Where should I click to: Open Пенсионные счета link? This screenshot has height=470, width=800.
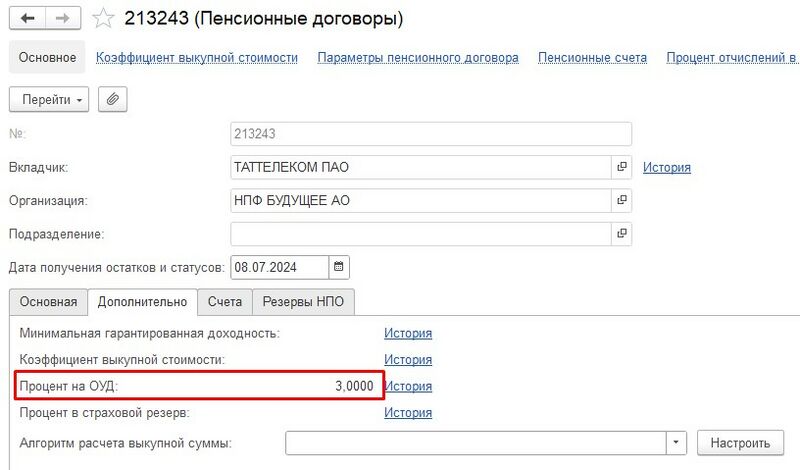(592, 58)
